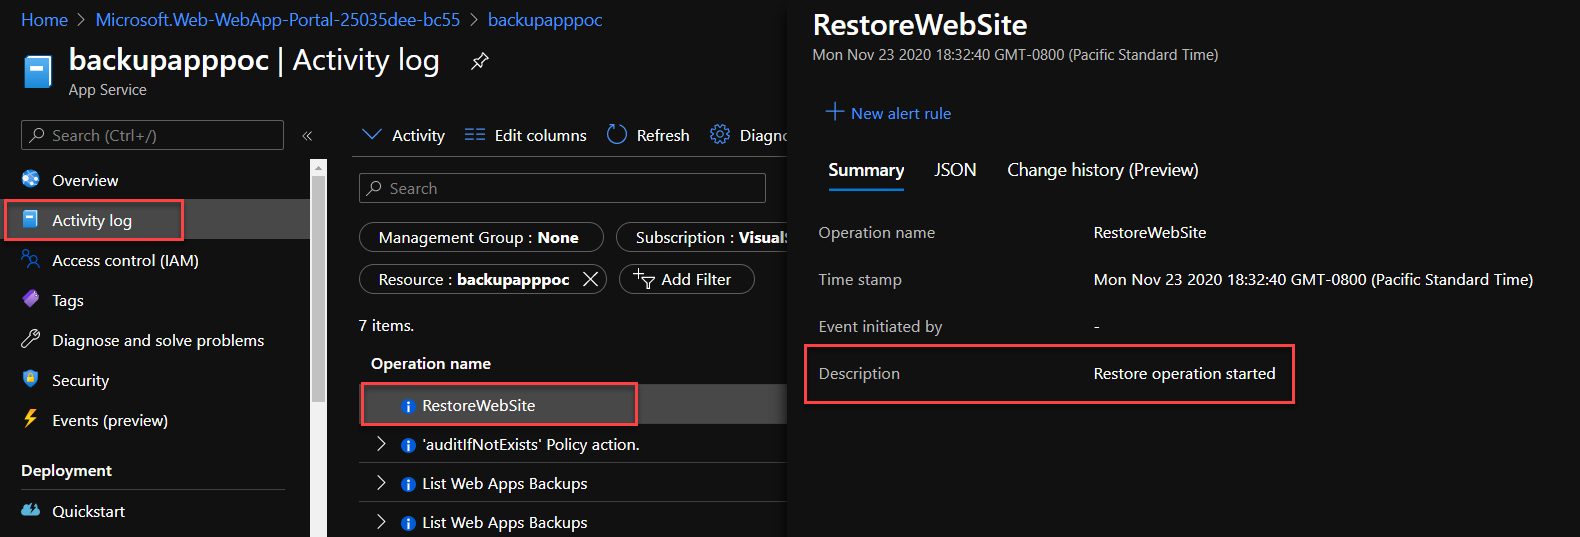Open Access control (IAM)
The height and width of the screenshot is (537, 1580).
[x=125, y=260]
